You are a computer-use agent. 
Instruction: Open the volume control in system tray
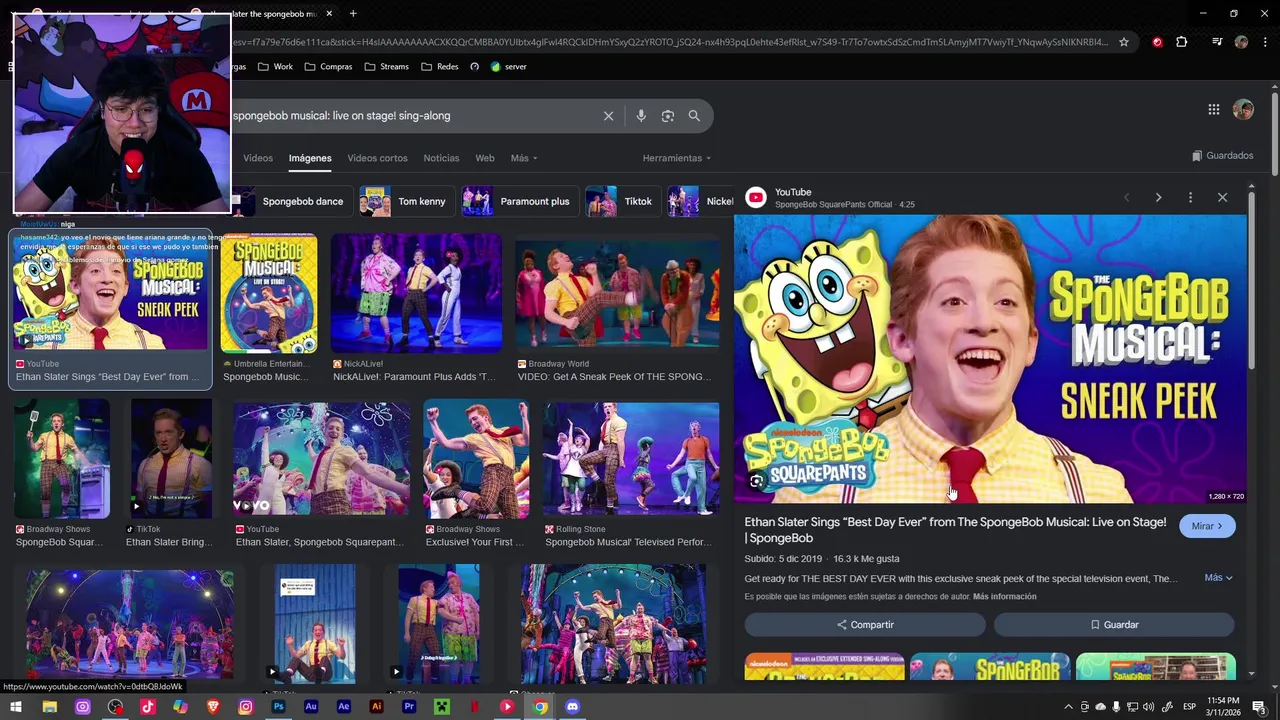coord(1149,707)
